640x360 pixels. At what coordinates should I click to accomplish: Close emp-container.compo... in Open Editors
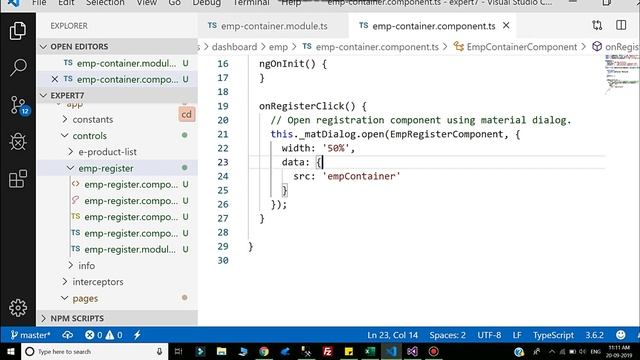tap(55, 79)
